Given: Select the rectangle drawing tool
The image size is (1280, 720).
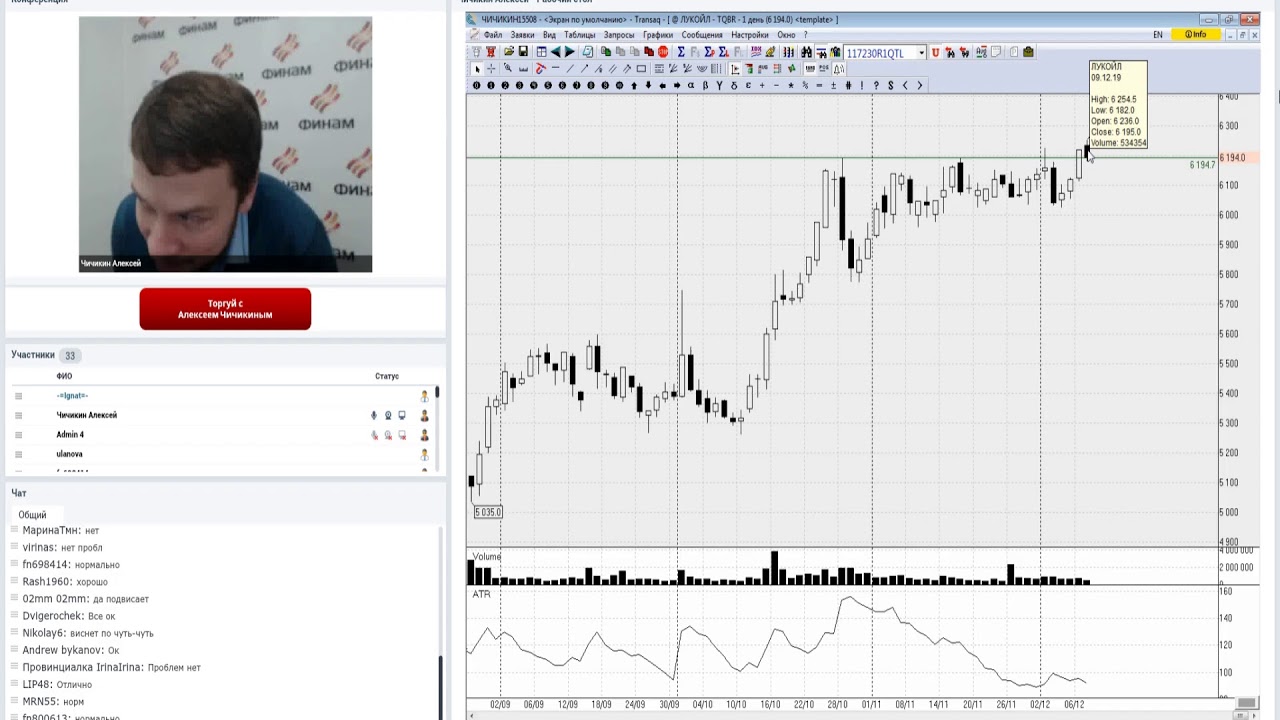Looking at the screenshot, I should (x=641, y=69).
